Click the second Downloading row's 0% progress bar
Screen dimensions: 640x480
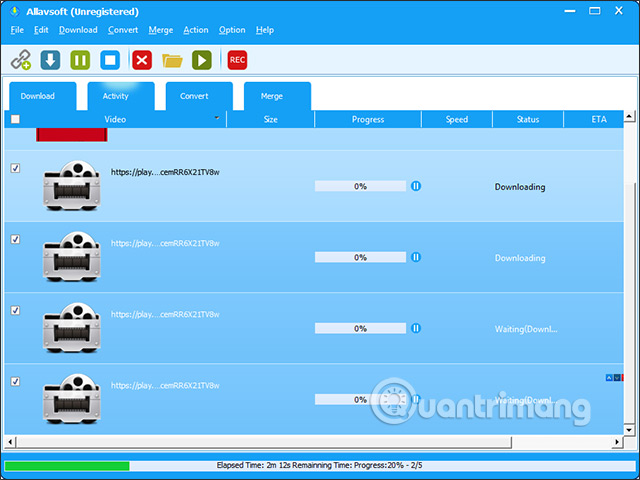click(360, 257)
